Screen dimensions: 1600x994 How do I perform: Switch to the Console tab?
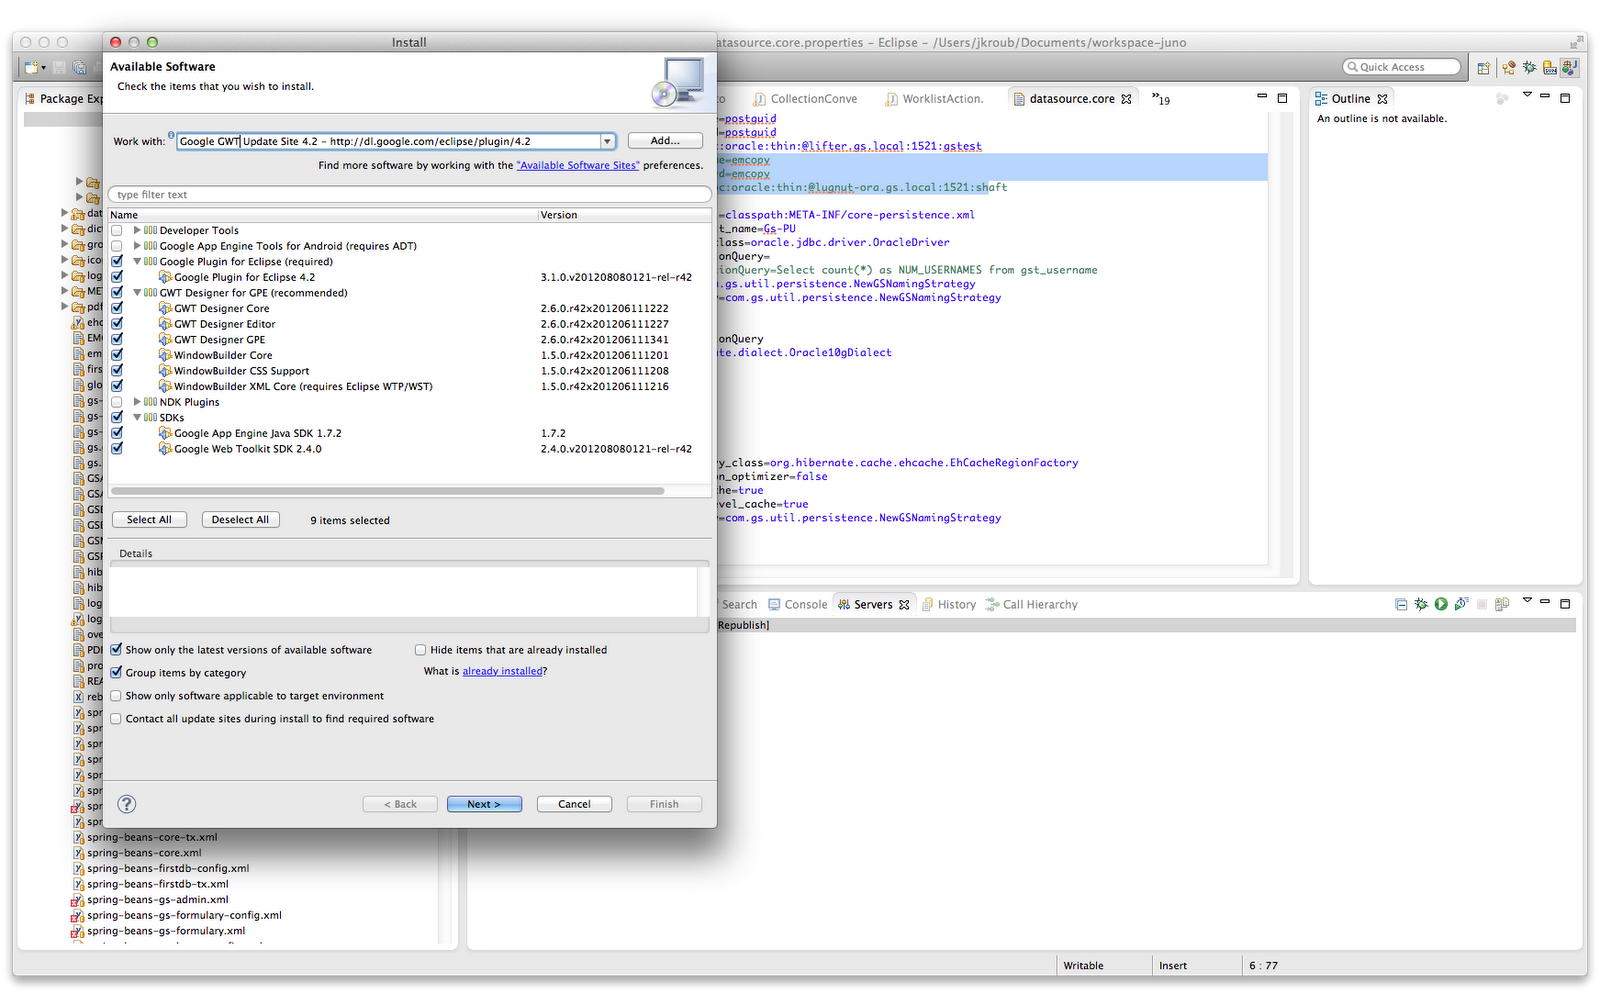point(797,604)
